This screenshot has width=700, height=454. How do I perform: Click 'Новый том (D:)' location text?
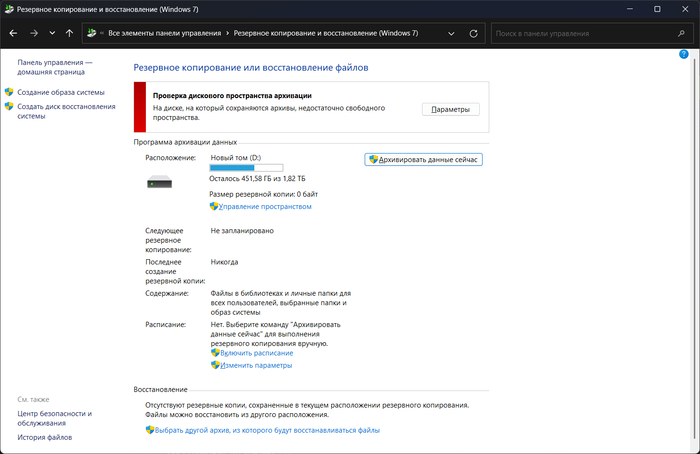tap(236, 158)
